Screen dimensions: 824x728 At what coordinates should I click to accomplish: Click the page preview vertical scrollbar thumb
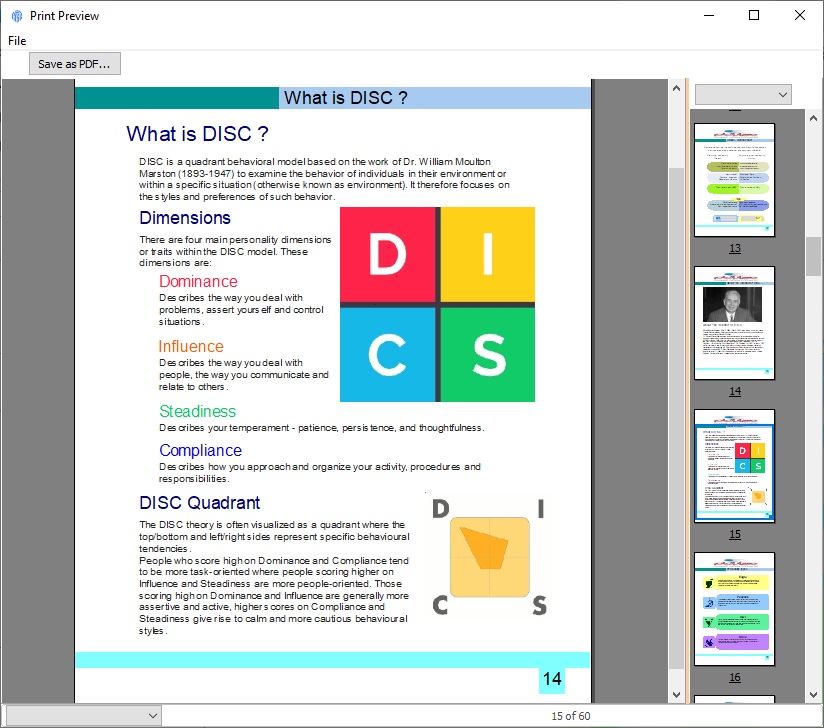[676, 419]
